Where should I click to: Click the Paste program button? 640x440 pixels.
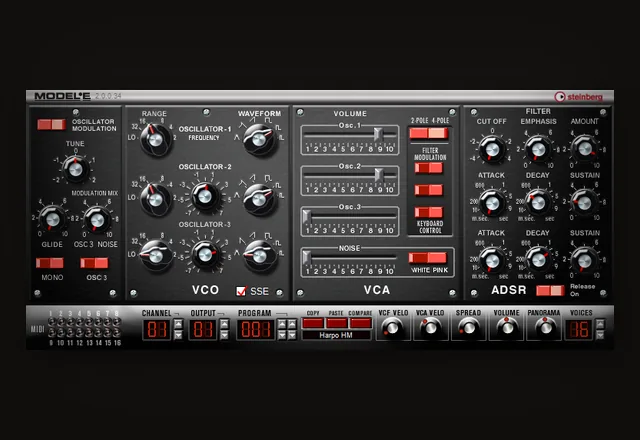[337, 323]
